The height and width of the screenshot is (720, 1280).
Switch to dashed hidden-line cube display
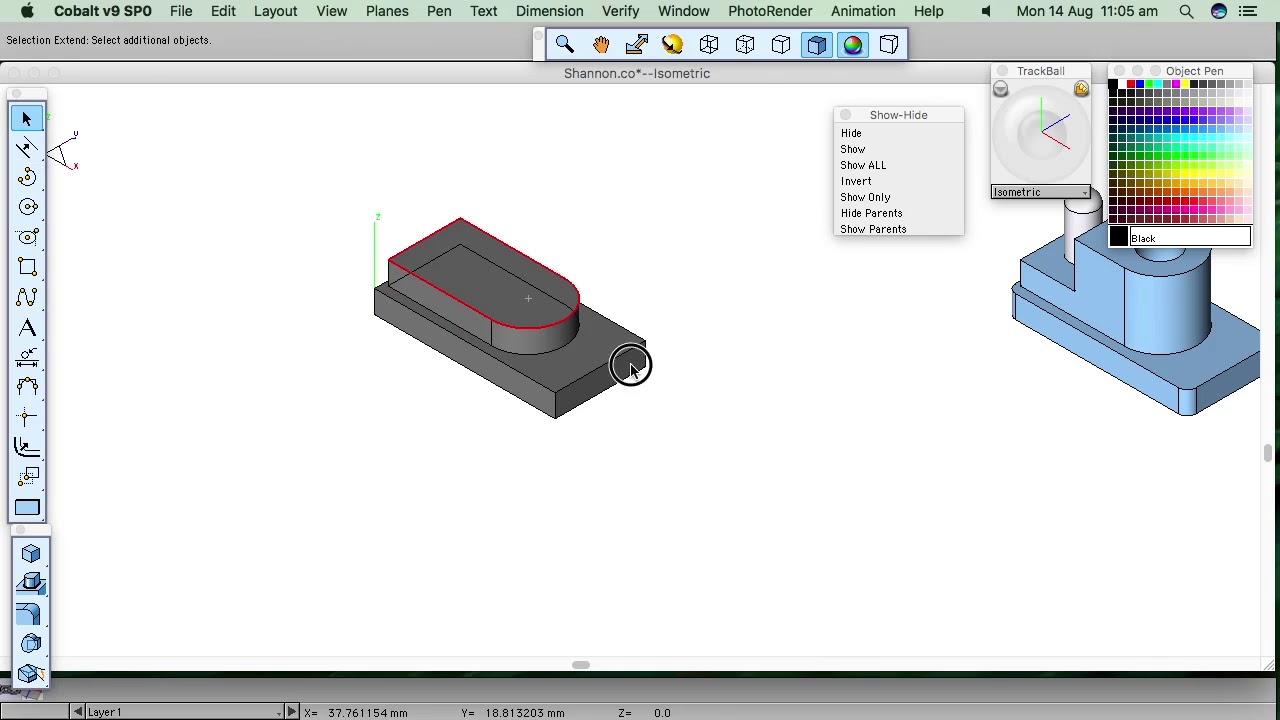point(745,44)
